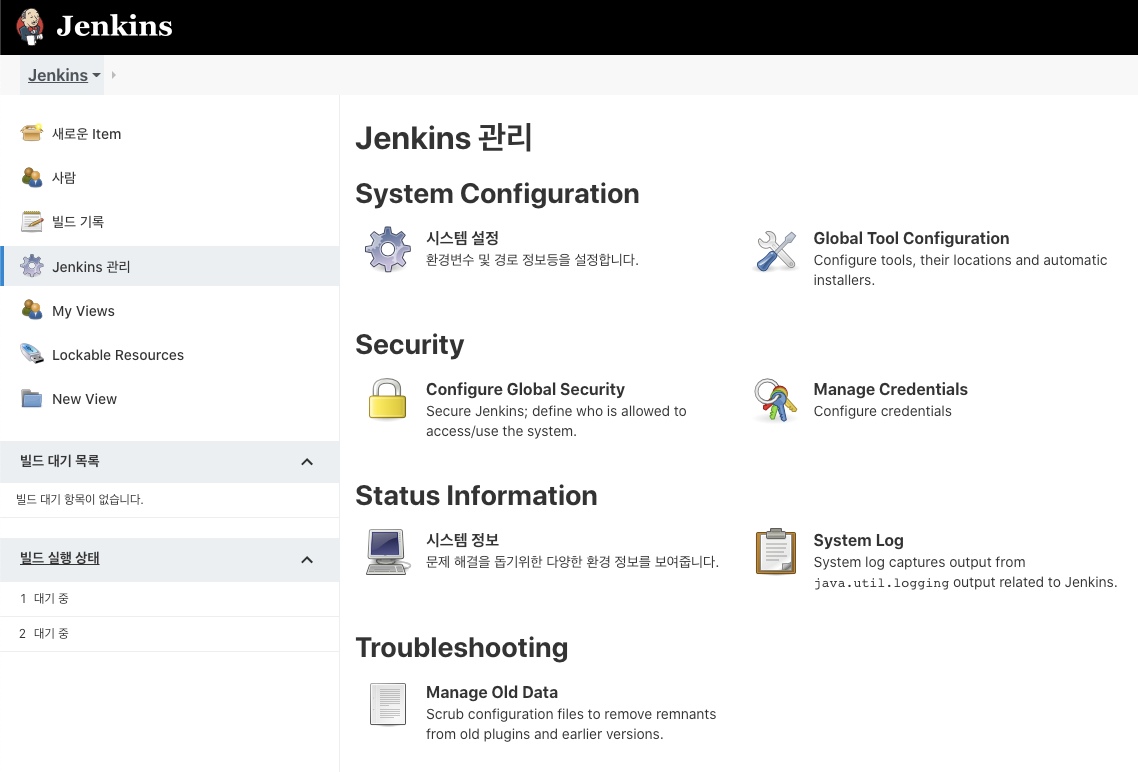Open the 빌드 기록 sidebar link
This screenshot has height=772, width=1138.
(x=78, y=222)
